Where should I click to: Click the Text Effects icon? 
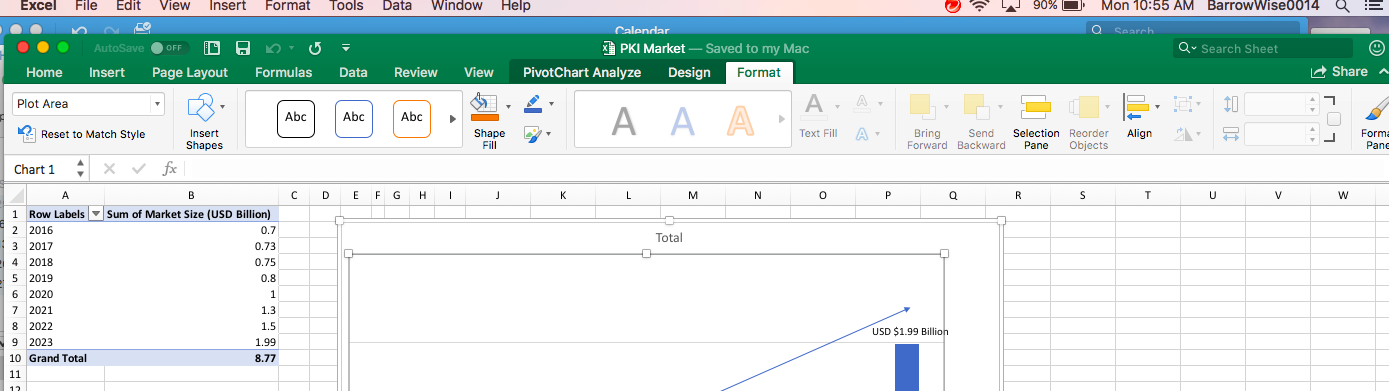[x=861, y=133]
